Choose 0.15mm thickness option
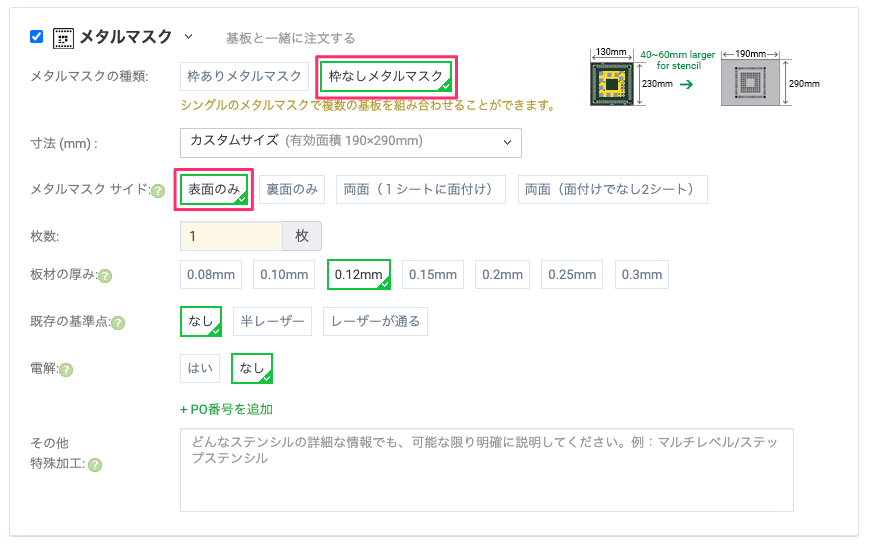This screenshot has height=545, width=870. pyautogui.click(x=432, y=274)
